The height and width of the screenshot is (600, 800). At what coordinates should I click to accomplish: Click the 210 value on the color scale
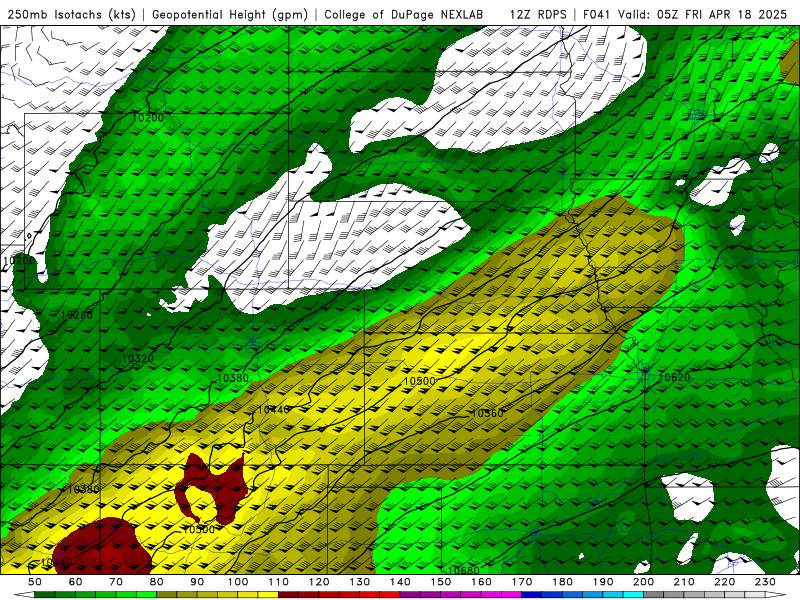[x=684, y=582]
